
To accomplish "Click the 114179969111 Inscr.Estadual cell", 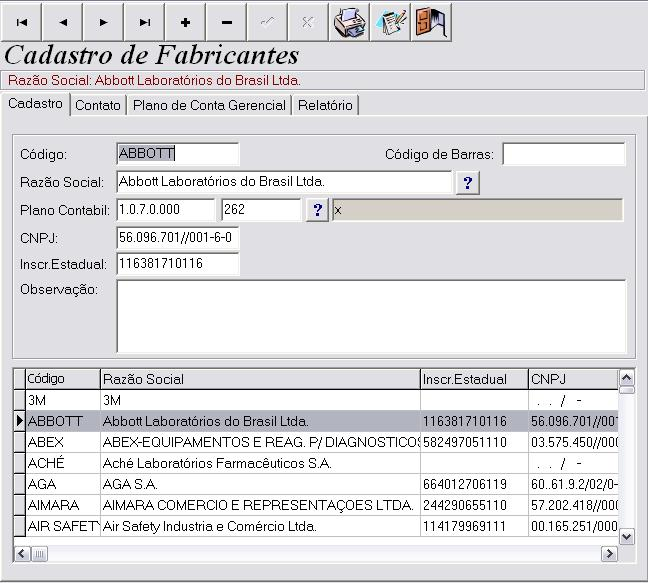I will coord(474,526).
